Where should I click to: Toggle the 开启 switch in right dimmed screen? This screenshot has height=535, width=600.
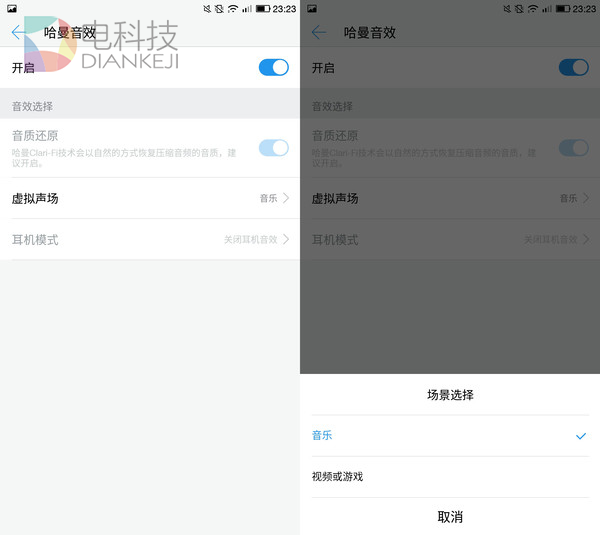pyautogui.click(x=574, y=67)
